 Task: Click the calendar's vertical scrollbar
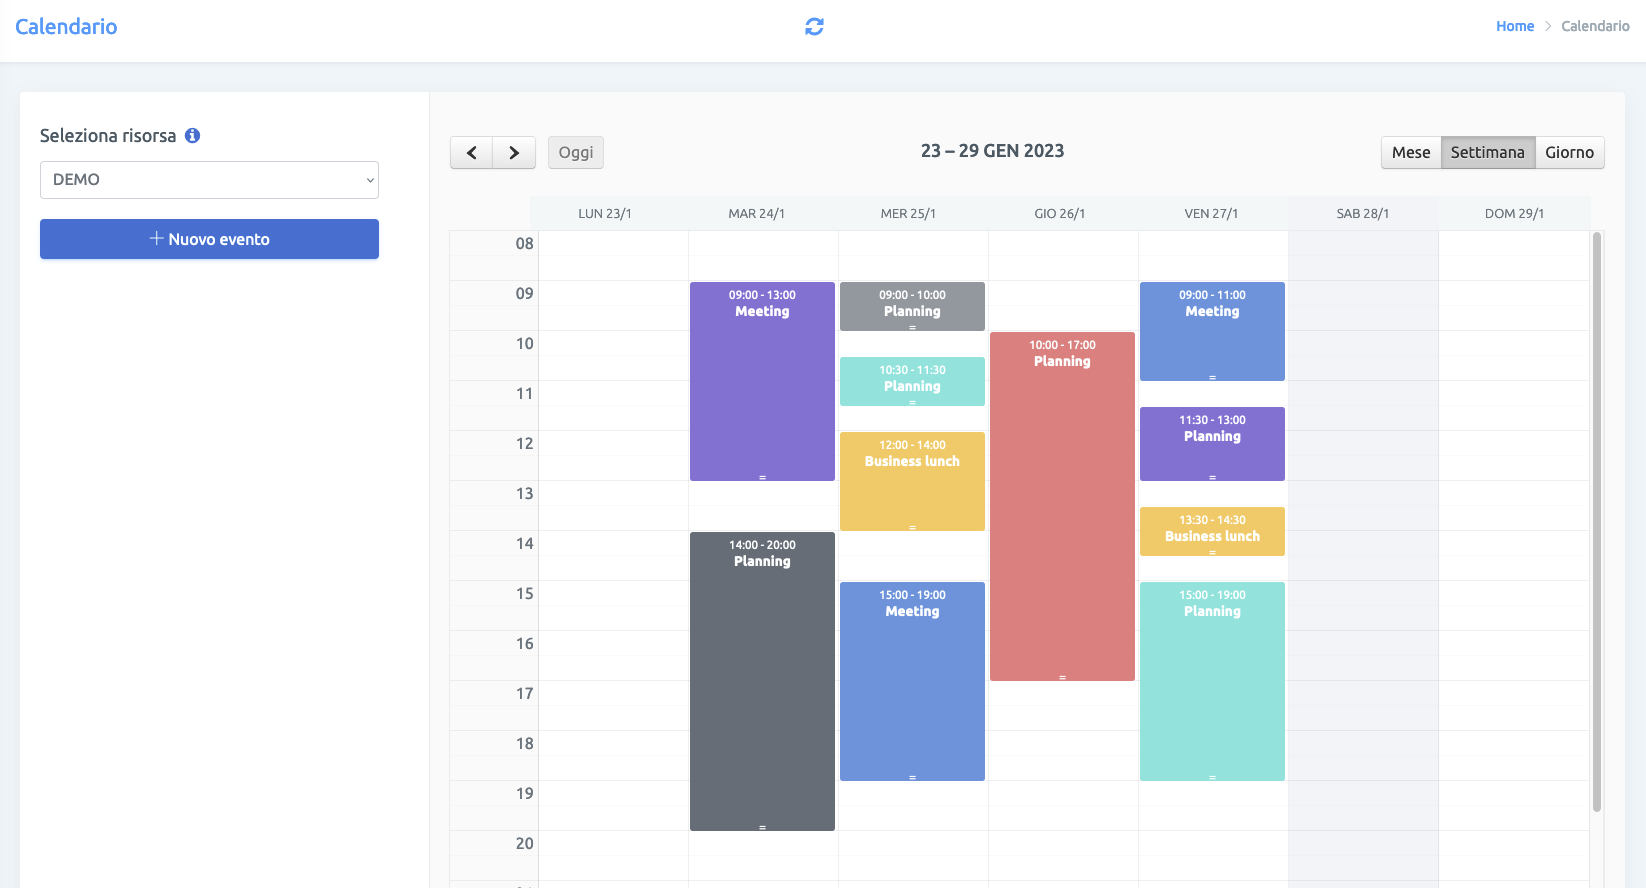click(1597, 522)
